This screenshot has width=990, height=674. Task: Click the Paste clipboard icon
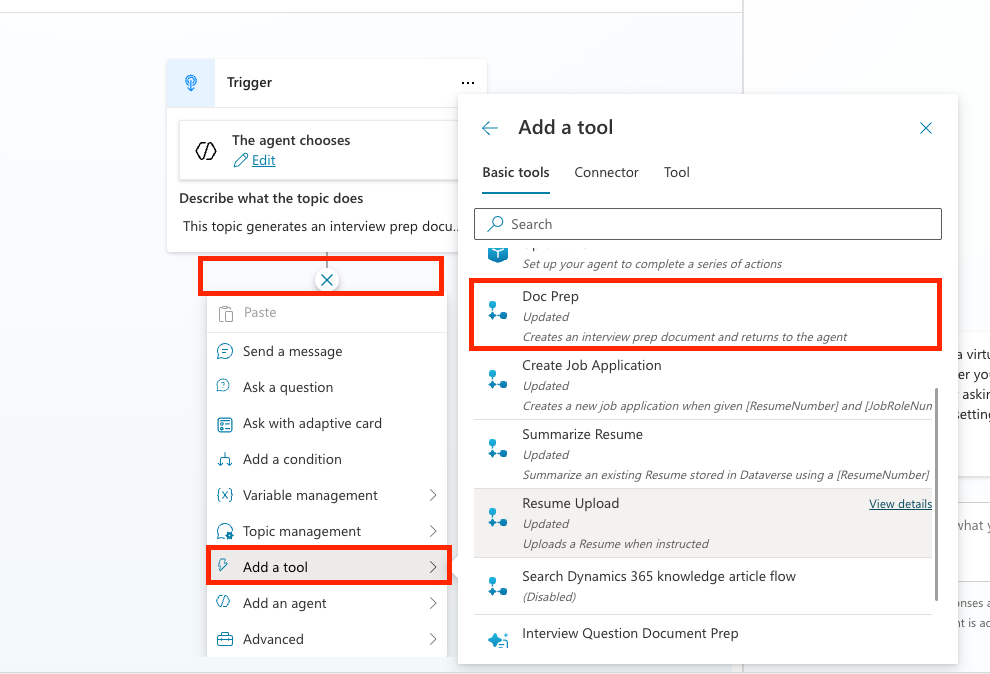pyautogui.click(x=225, y=313)
